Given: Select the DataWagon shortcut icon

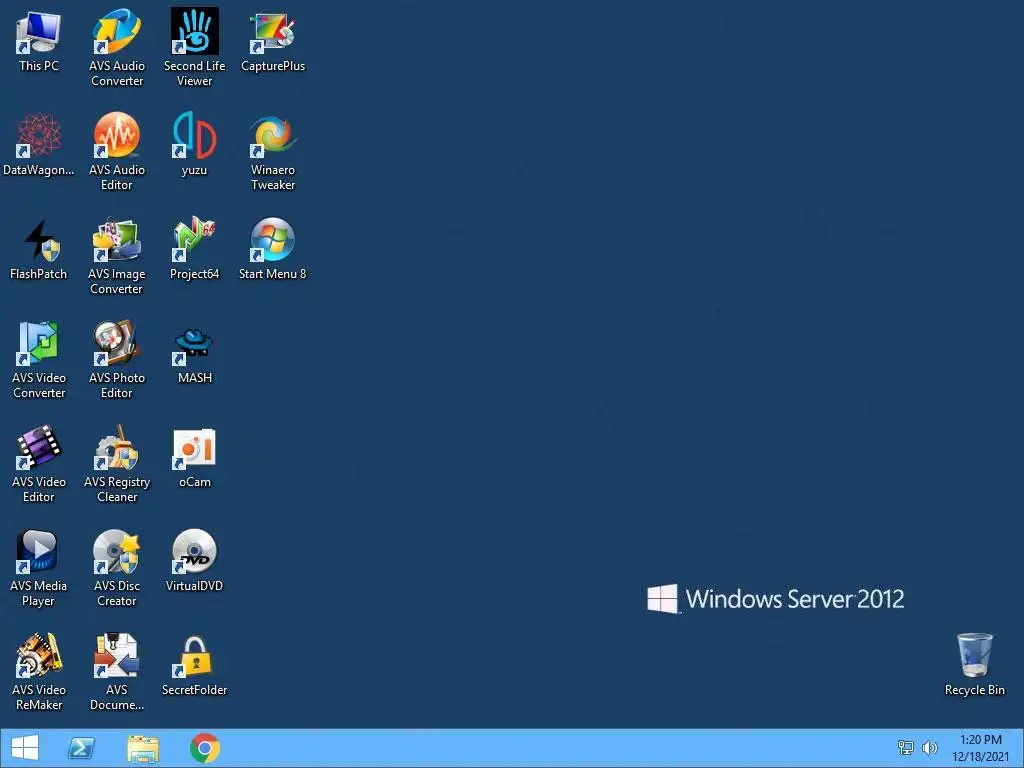Looking at the screenshot, I should click(39, 135).
